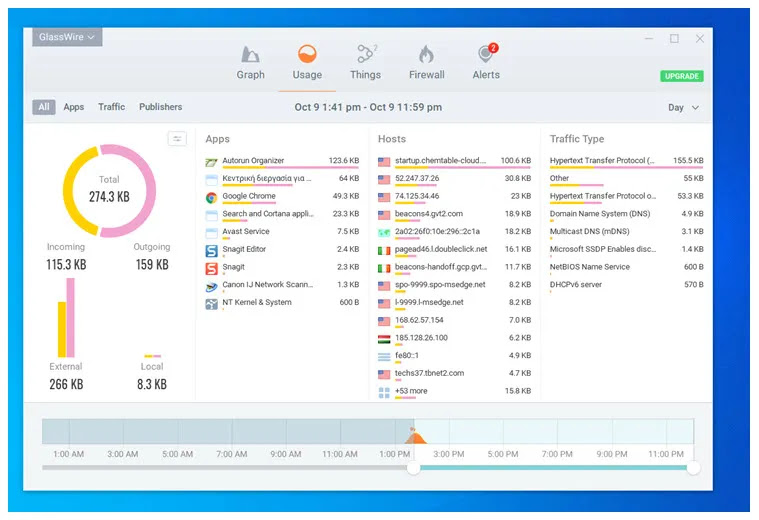Viewport: 759px width, 520px height.
Task: Click the date range Oct 9 header
Action: pos(368,107)
